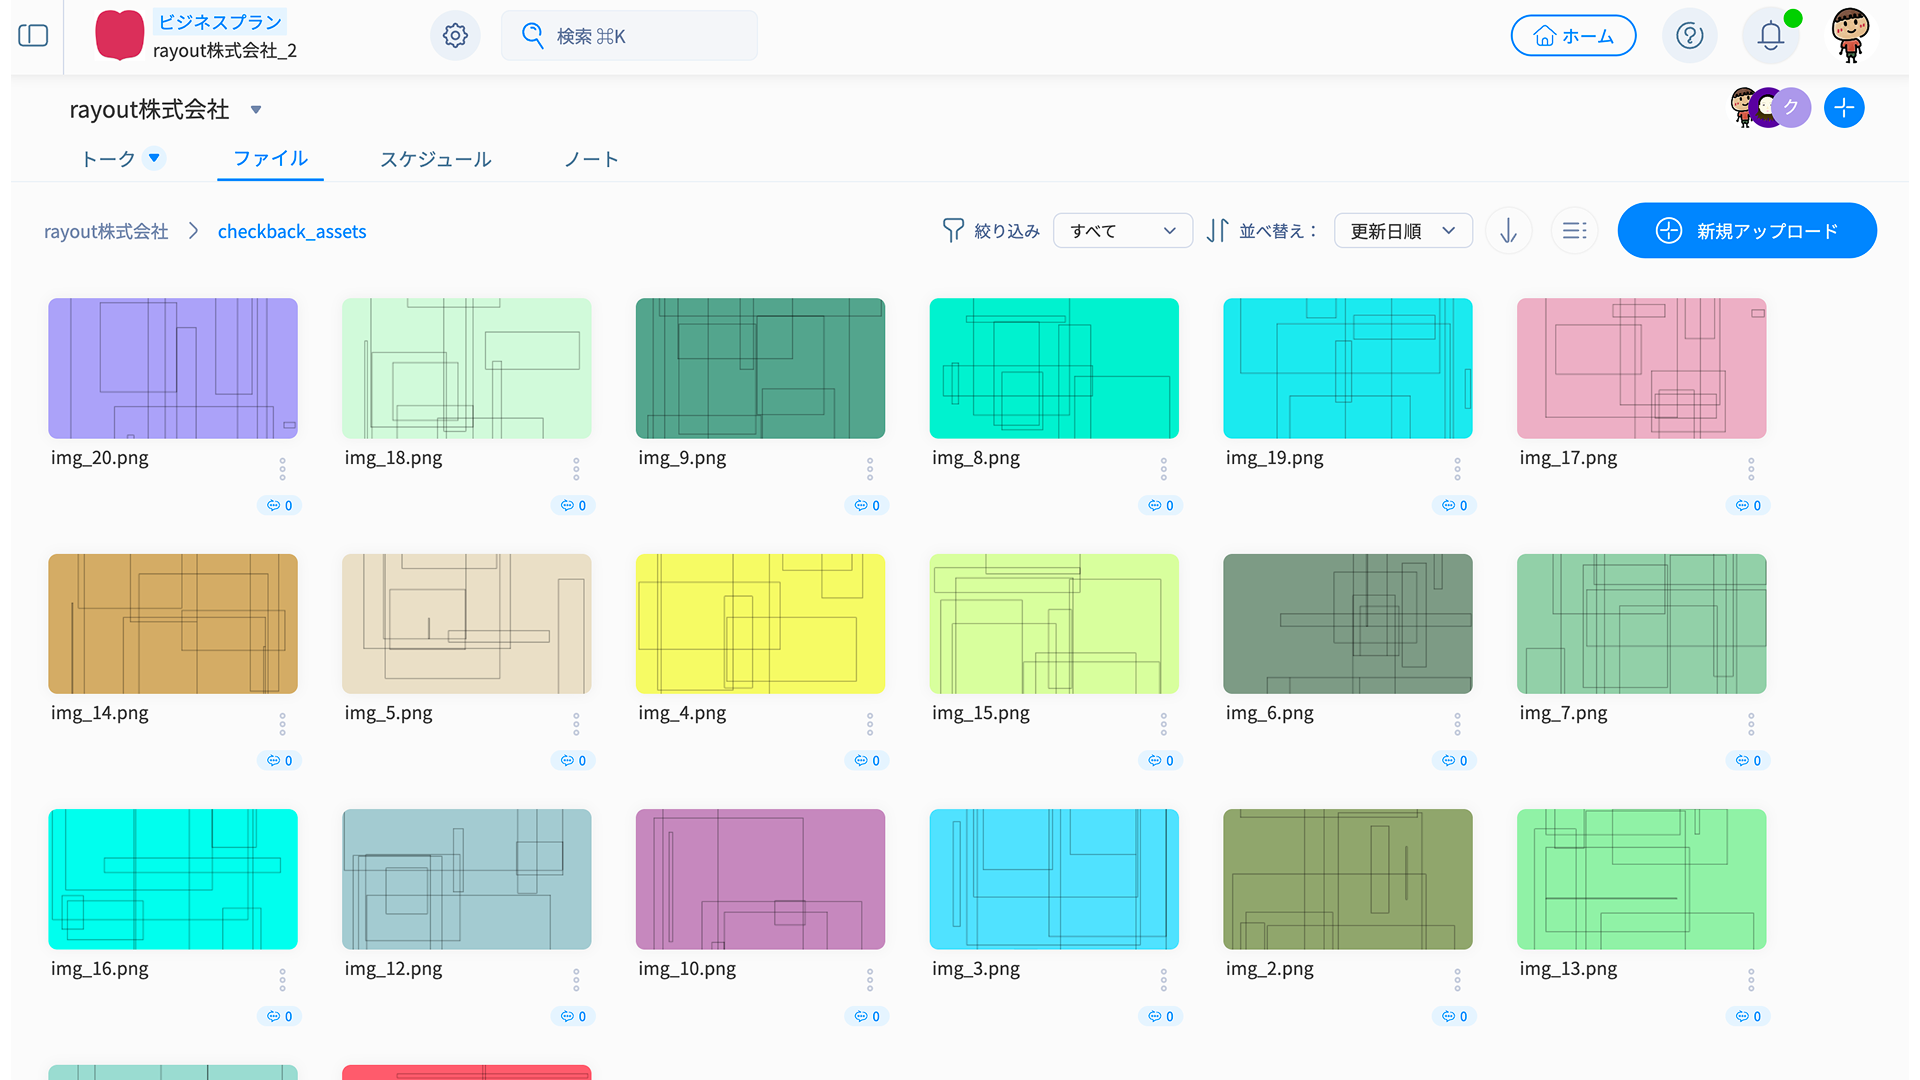Viewport: 1920px width, 1080px height.
Task: Toggle the sidebar panel icon
Action: [x=33, y=36]
